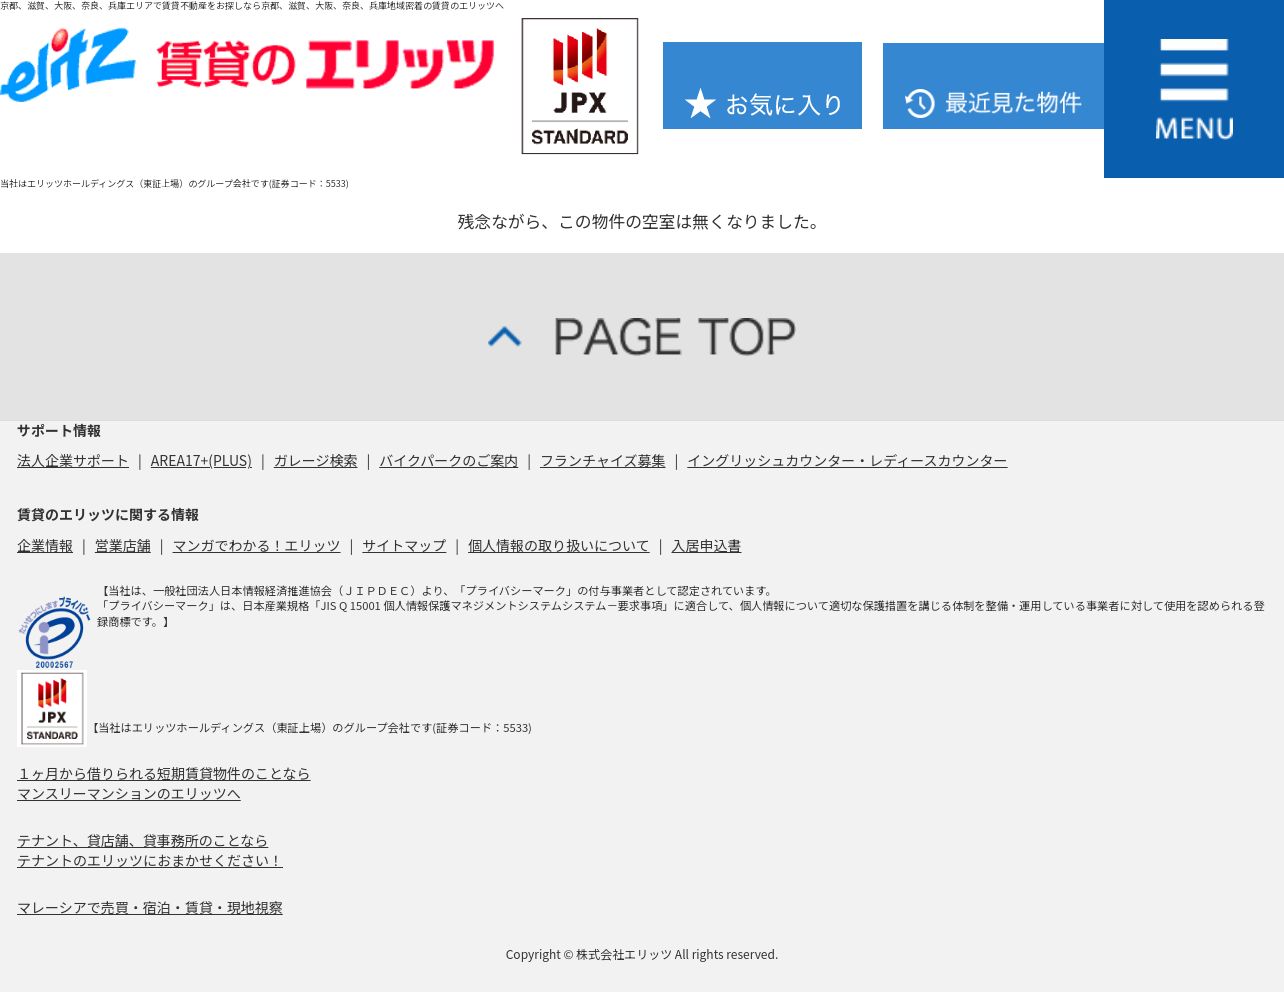The width and height of the screenshot is (1284, 992).
Task: Open フランチャイズ募集 link
Action: [x=602, y=460]
